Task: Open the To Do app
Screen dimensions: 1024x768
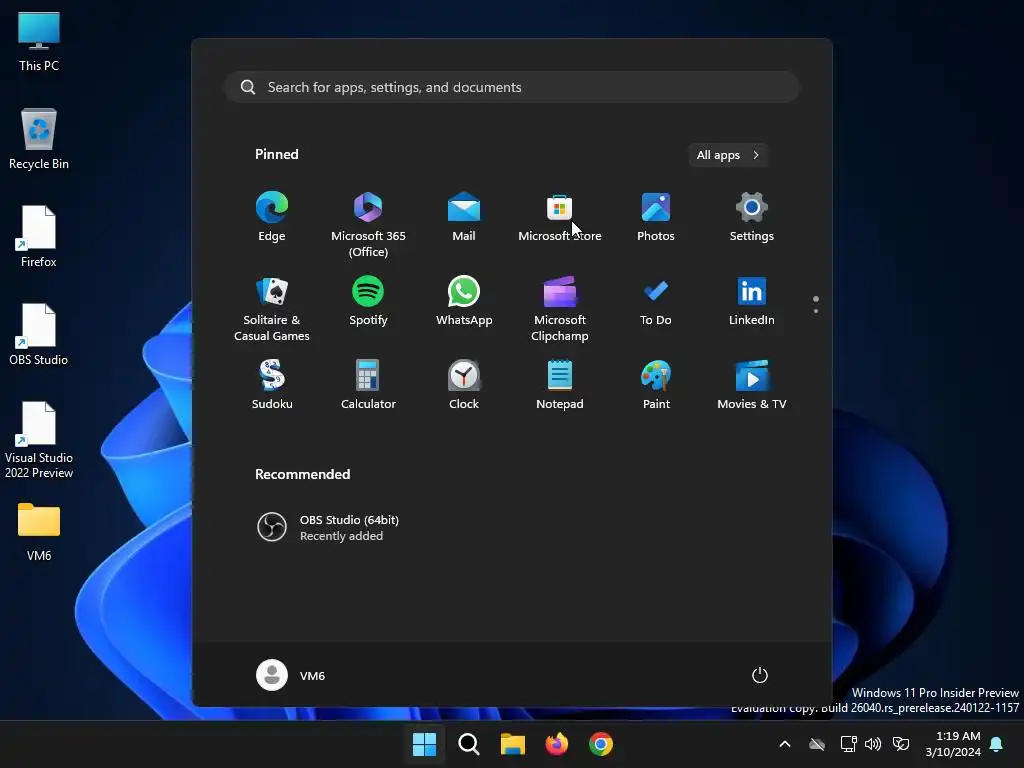Action: [656, 301]
